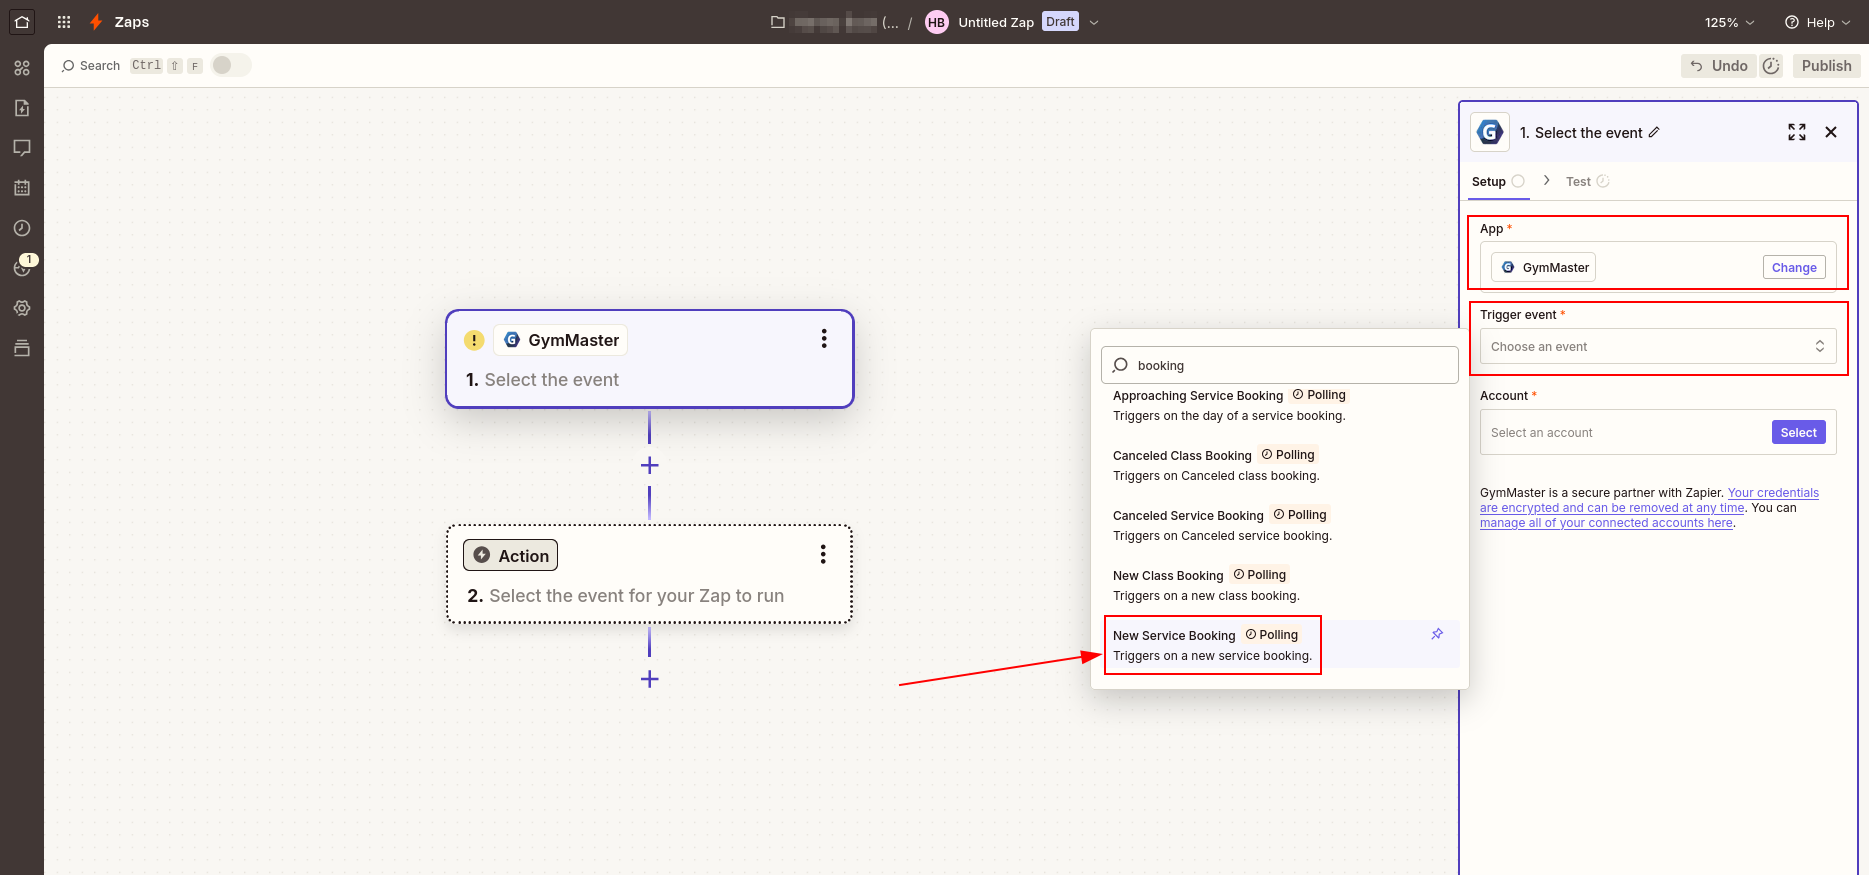Pin the New Service Booking trigger
Screen dimensions: 1869x875
click(x=1437, y=634)
